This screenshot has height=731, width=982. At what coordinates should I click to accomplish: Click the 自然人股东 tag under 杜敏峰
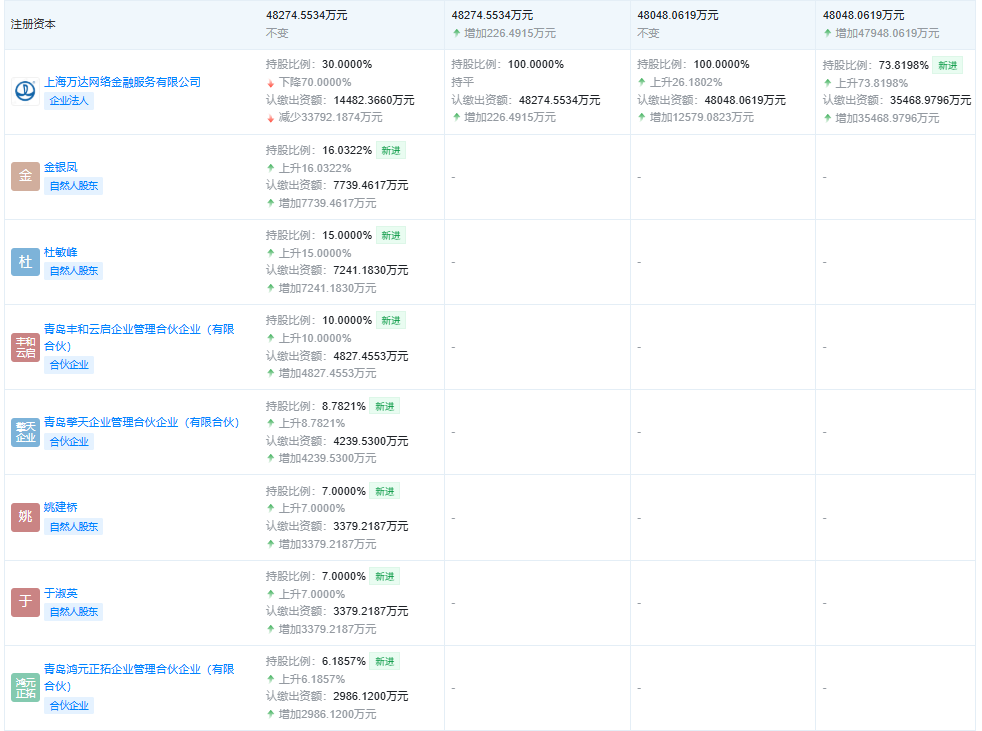coord(73,271)
